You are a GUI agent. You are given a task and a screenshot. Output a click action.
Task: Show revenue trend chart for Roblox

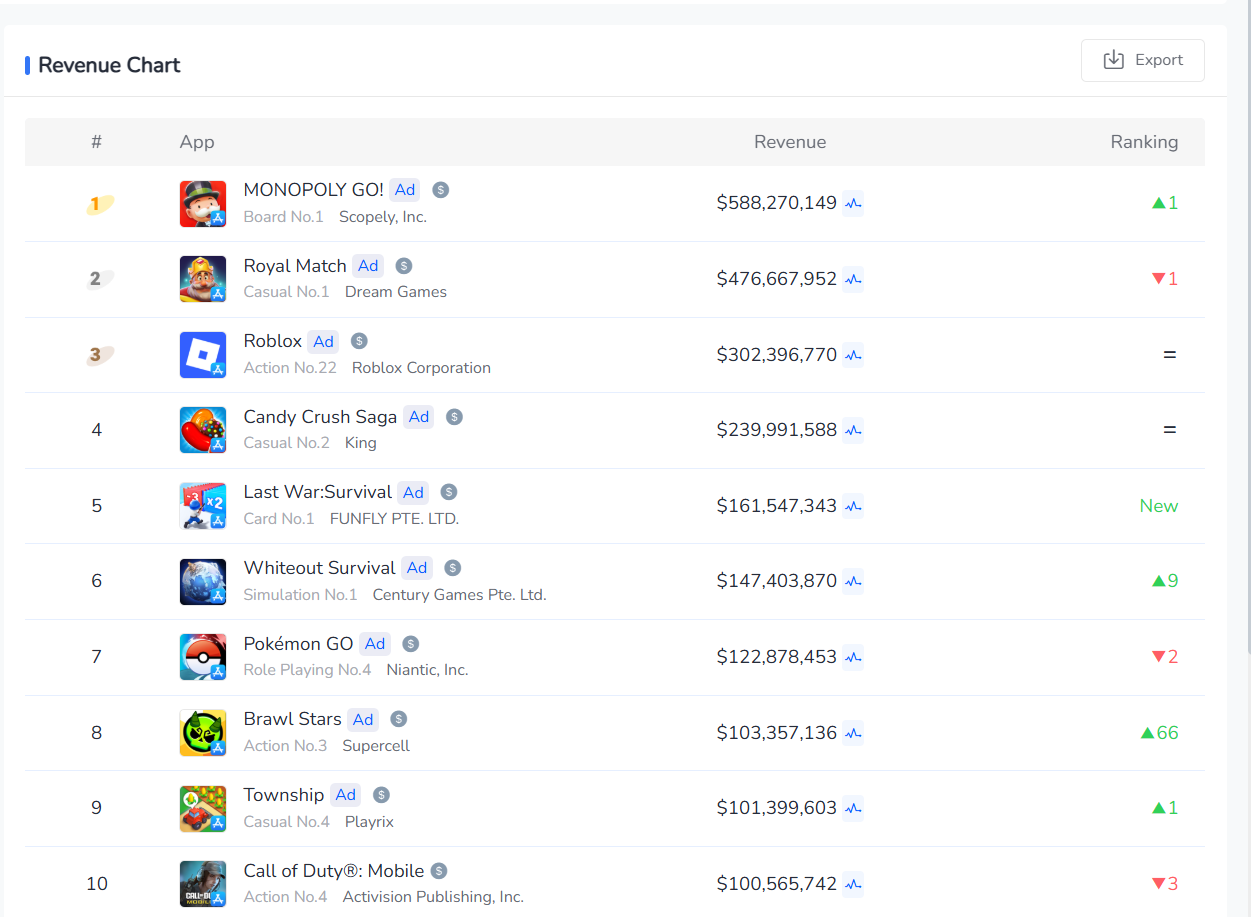tap(853, 355)
